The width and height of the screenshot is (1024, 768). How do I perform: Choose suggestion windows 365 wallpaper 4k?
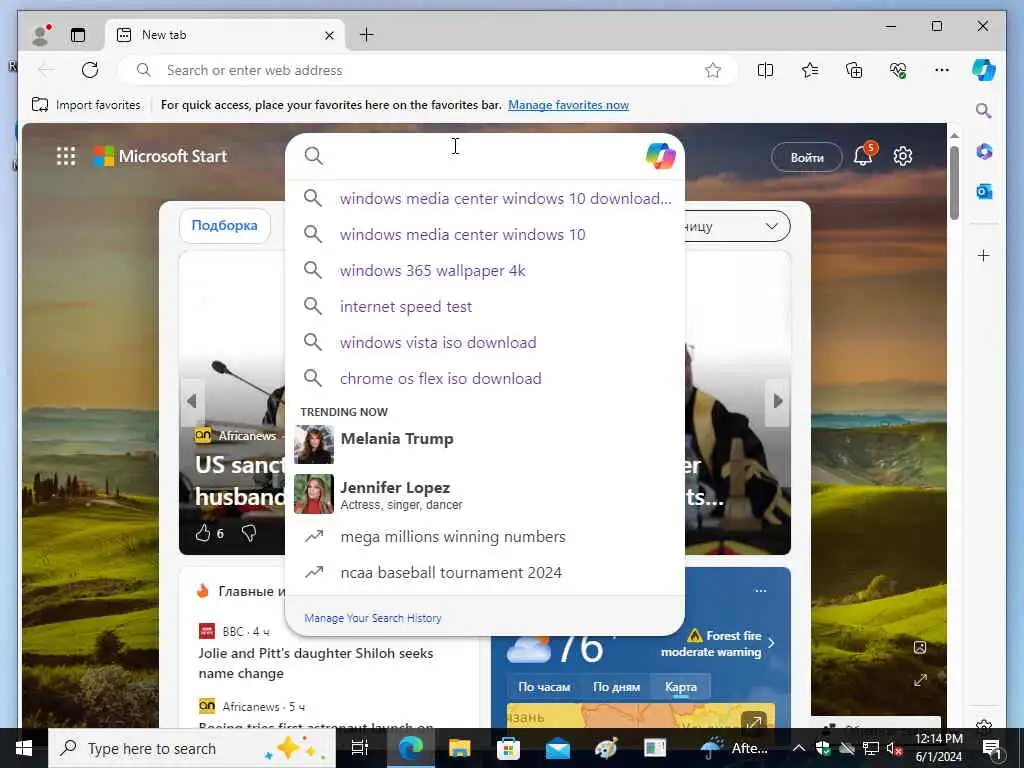coord(485,270)
